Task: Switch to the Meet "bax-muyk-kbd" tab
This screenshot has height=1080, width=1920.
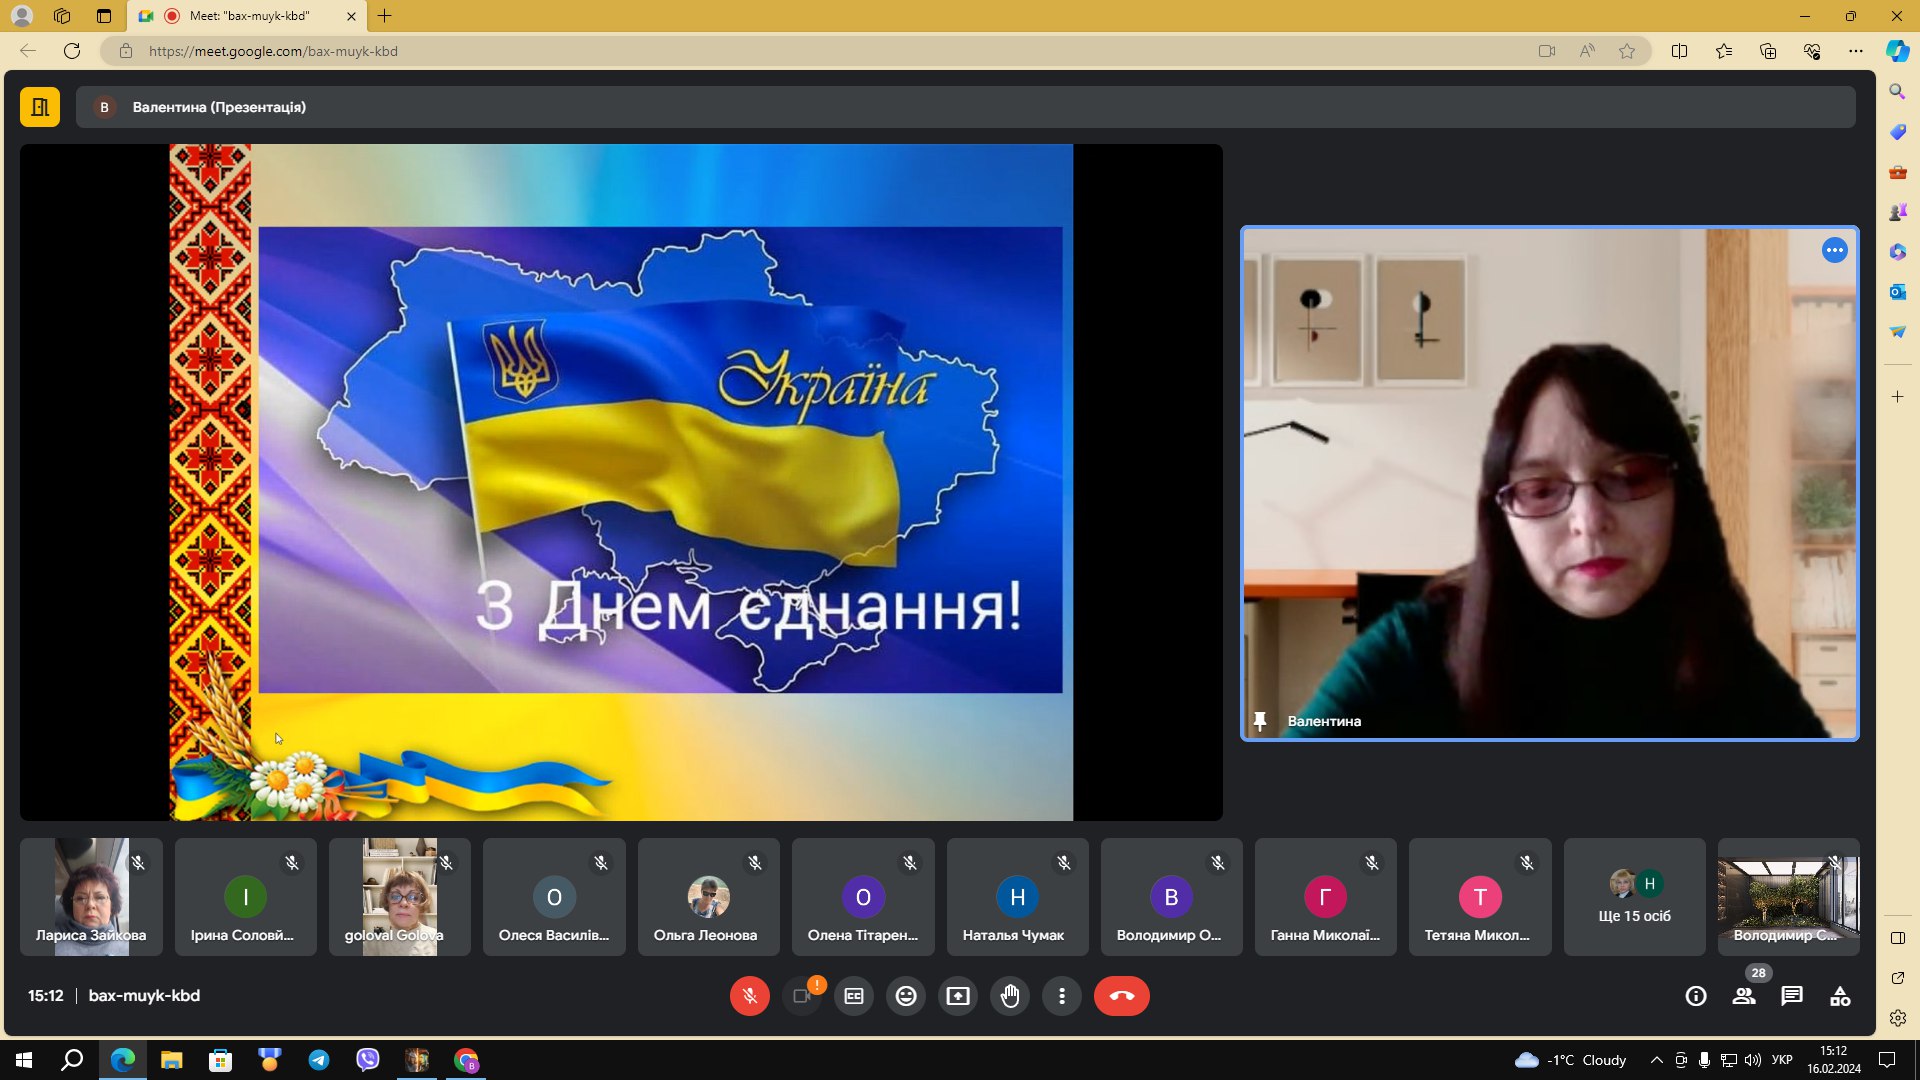Action: tap(247, 16)
